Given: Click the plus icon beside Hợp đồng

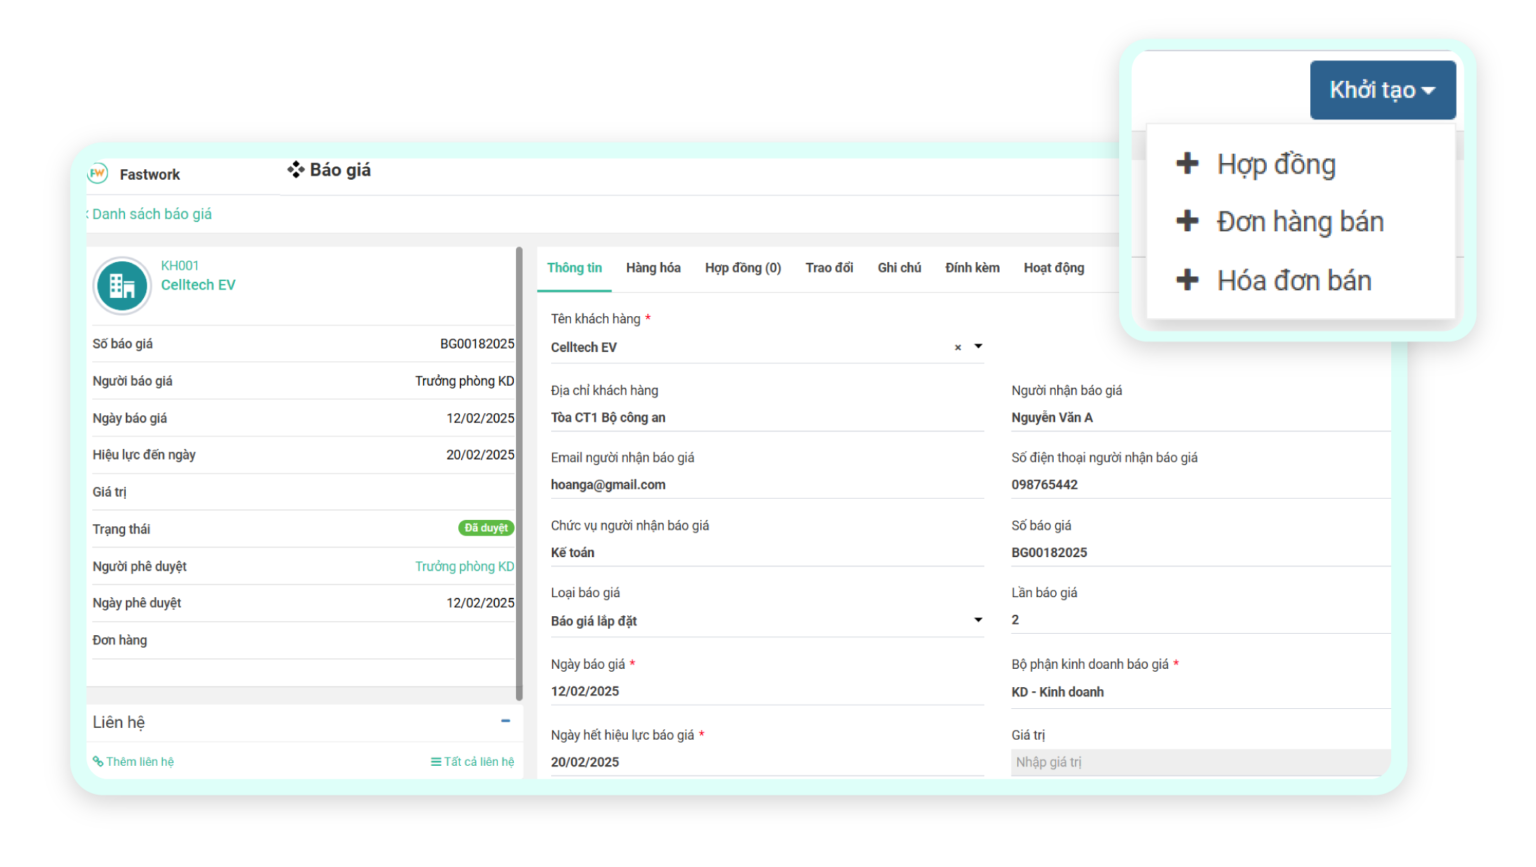Looking at the screenshot, I should [x=1187, y=164].
